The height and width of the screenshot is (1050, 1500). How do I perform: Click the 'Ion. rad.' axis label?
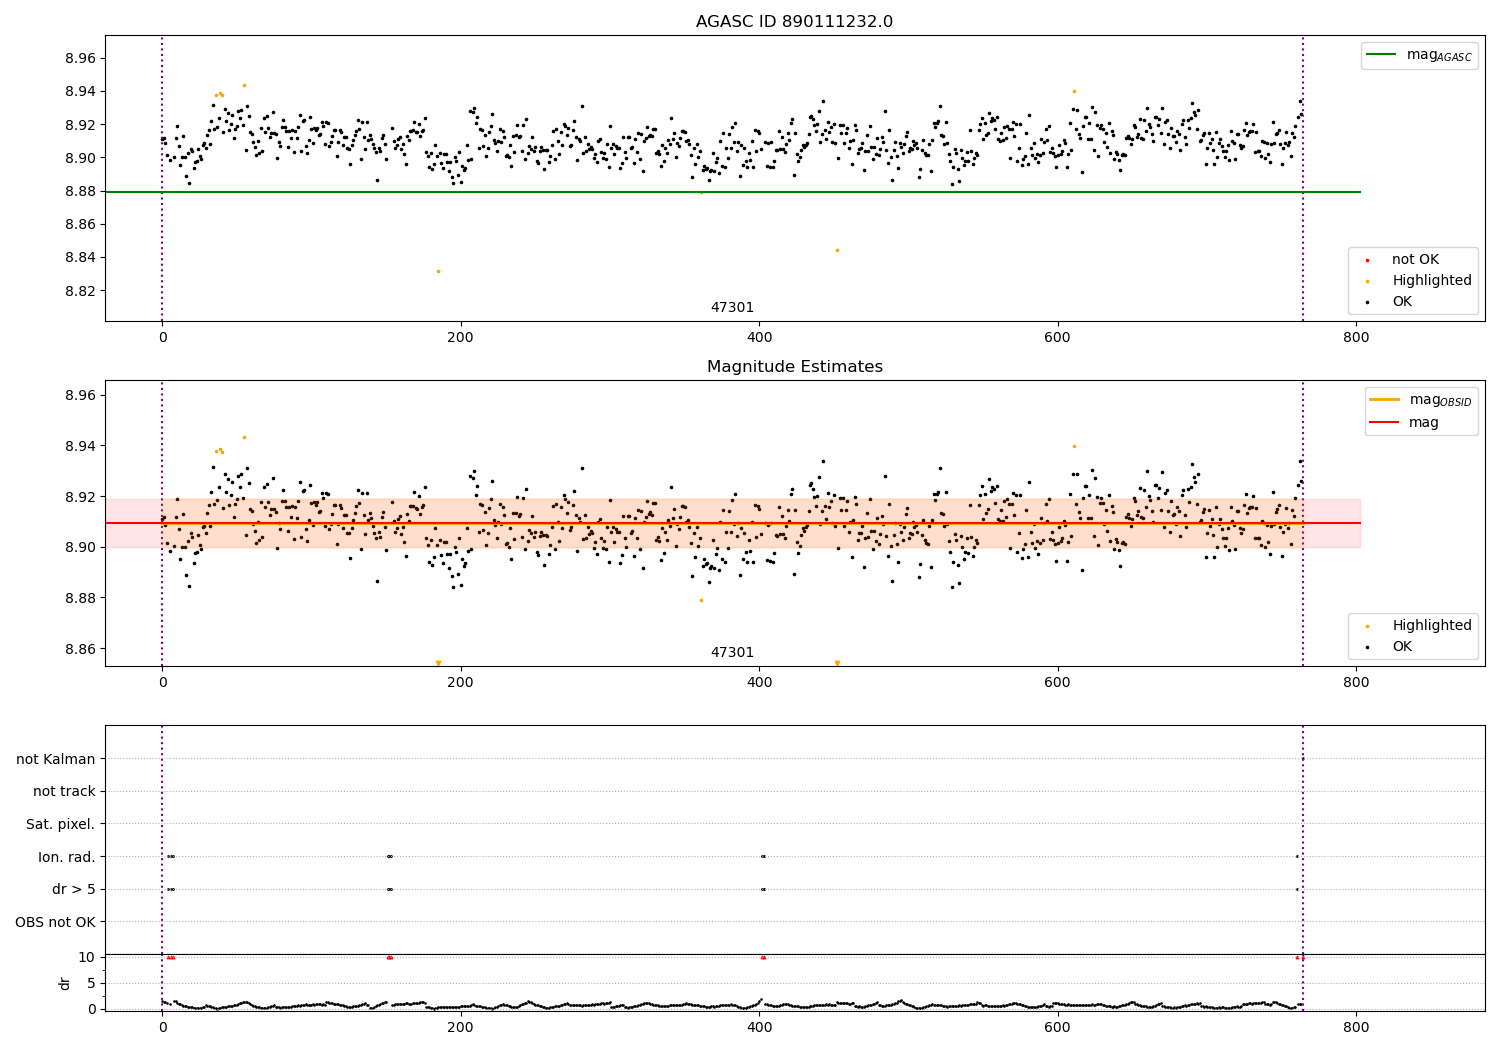point(67,857)
